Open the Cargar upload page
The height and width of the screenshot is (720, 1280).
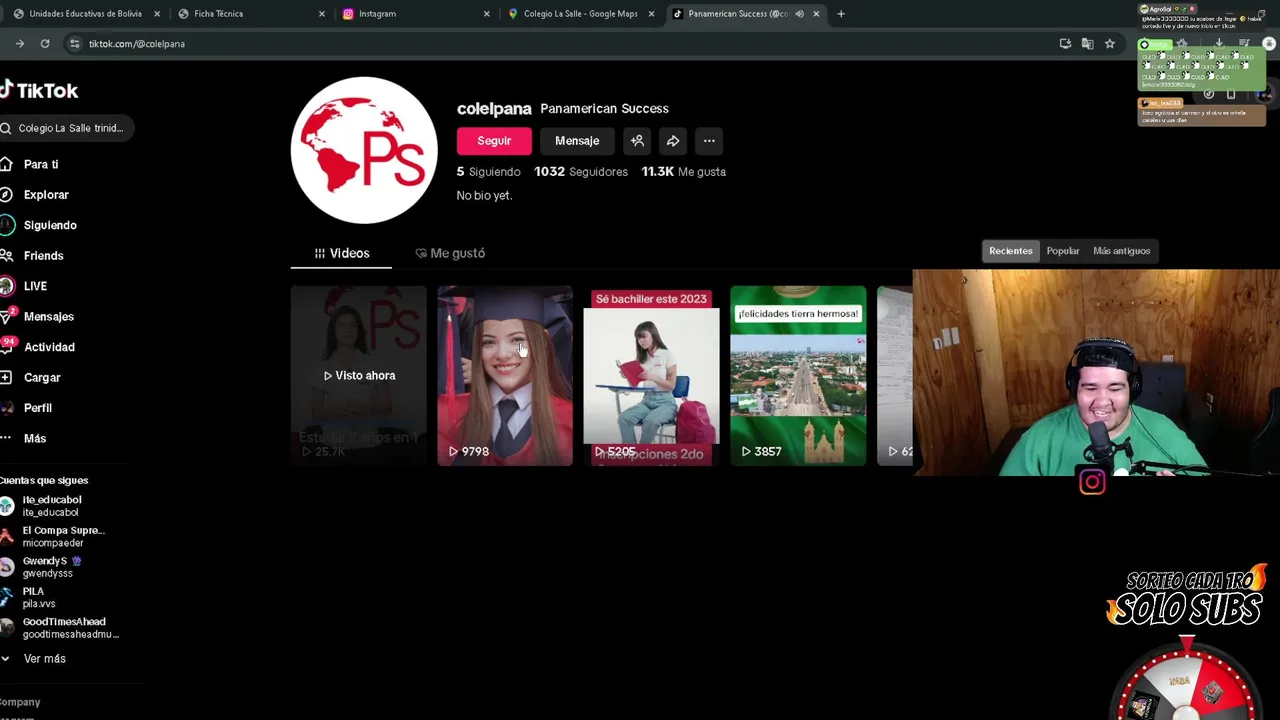pos(42,378)
